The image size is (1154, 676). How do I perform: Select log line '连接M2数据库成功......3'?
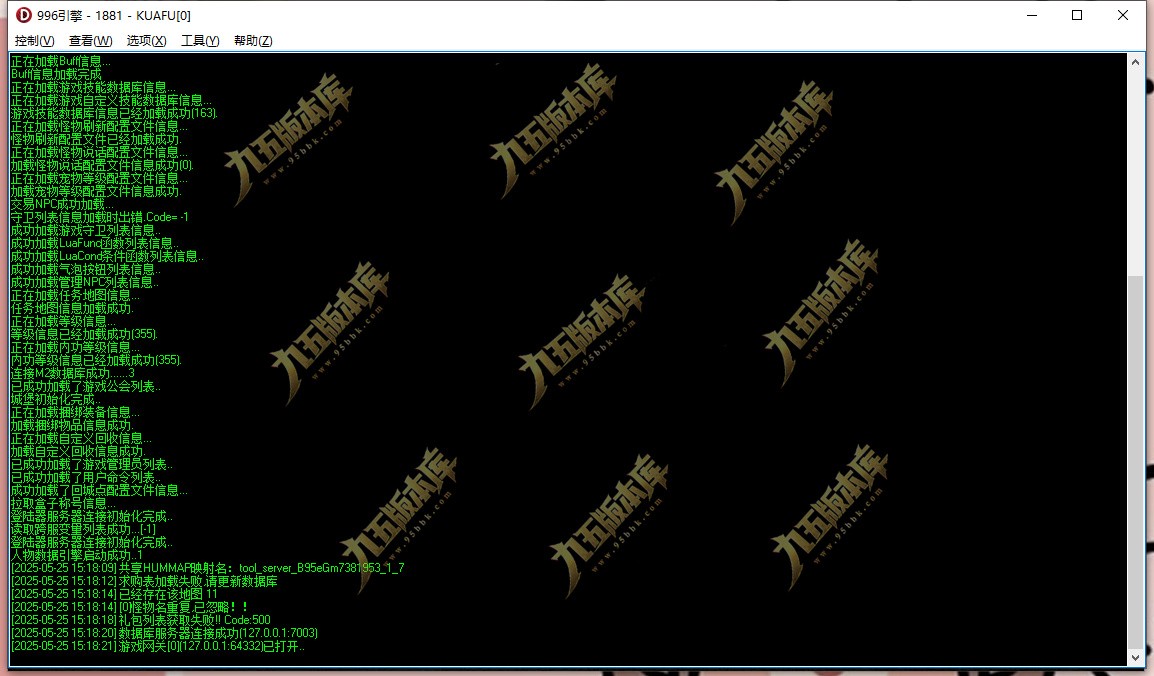72,373
